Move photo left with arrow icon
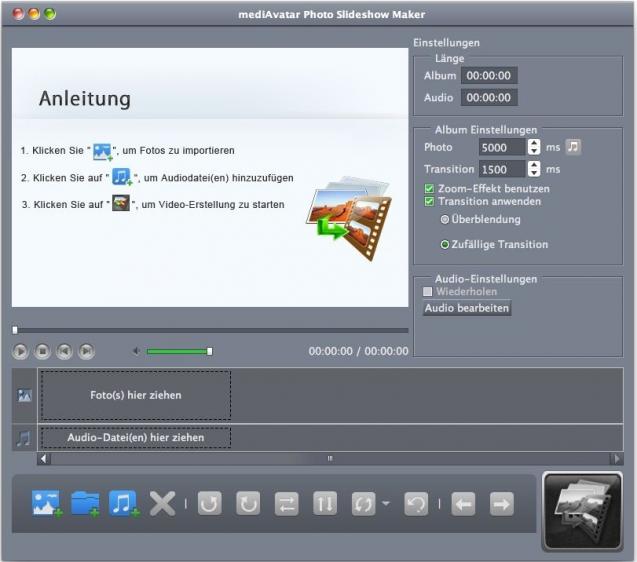This screenshot has width=637, height=562. coord(463,504)
